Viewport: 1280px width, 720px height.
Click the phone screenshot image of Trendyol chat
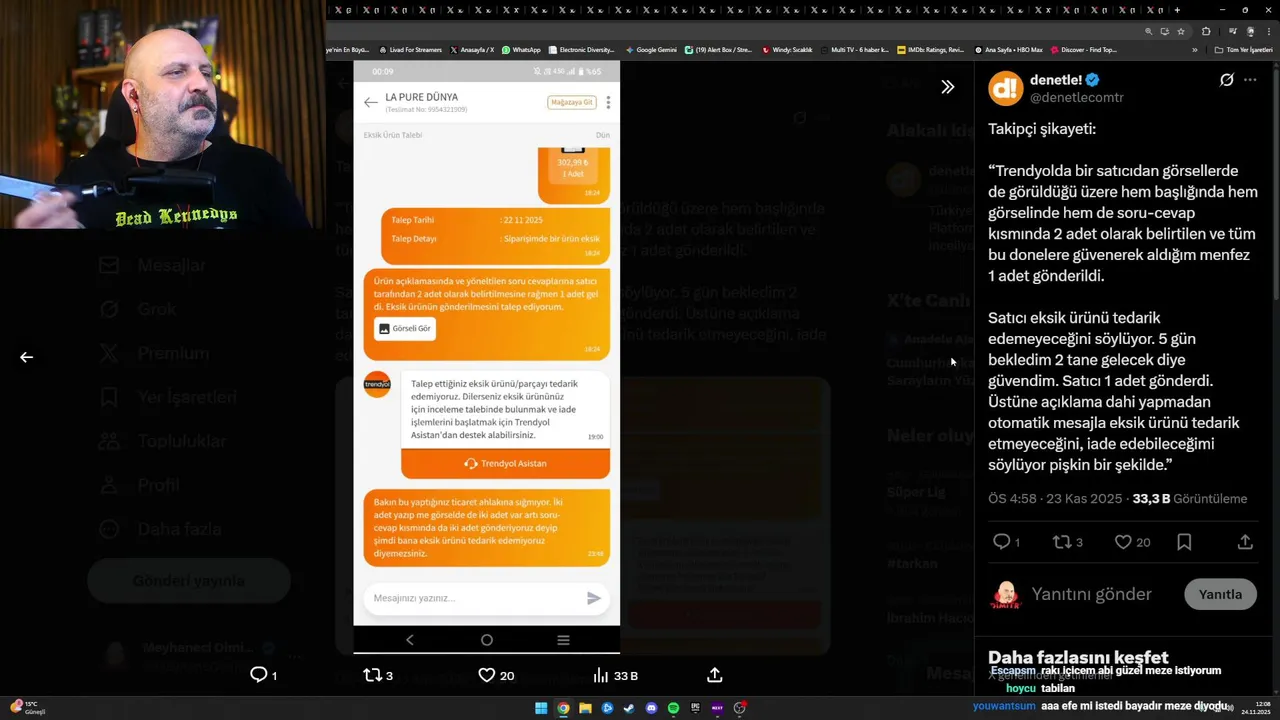click(x=486, y=357)
